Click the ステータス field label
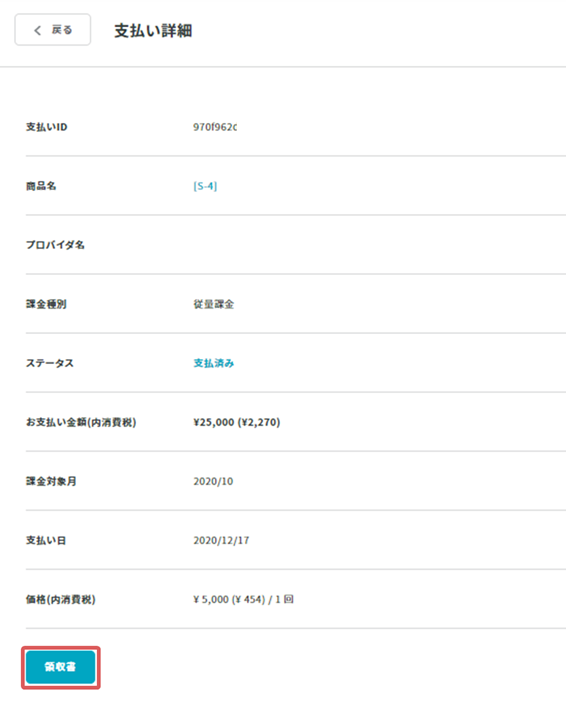Viewport: 566px width, 720px height. (50, 363)
